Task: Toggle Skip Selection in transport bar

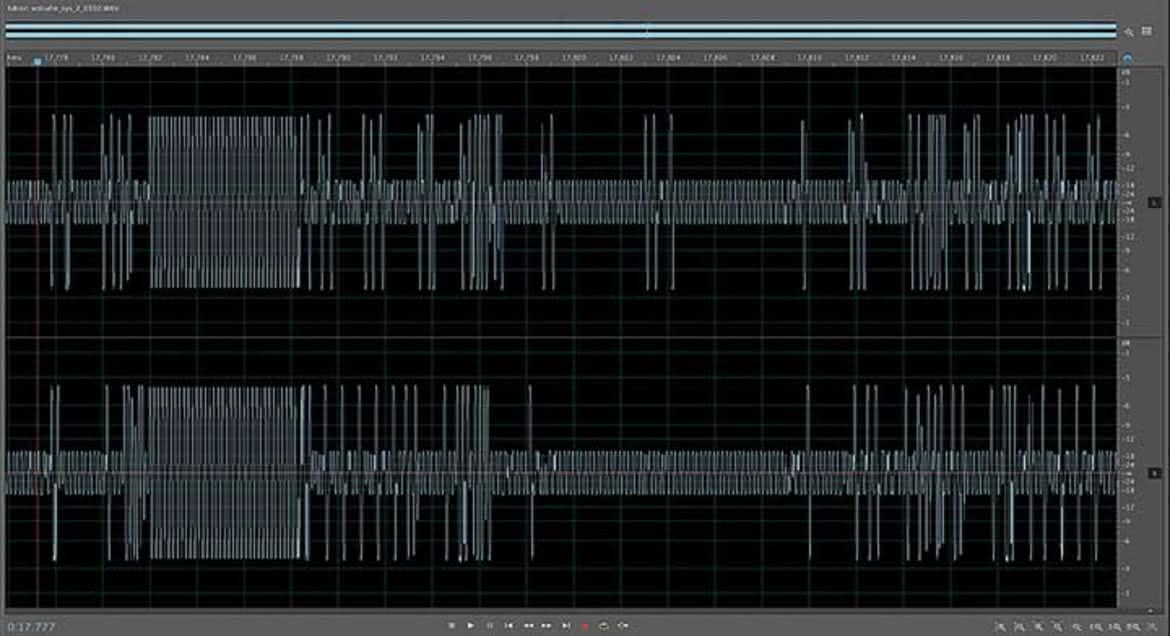Action: (x=623, y=626)
